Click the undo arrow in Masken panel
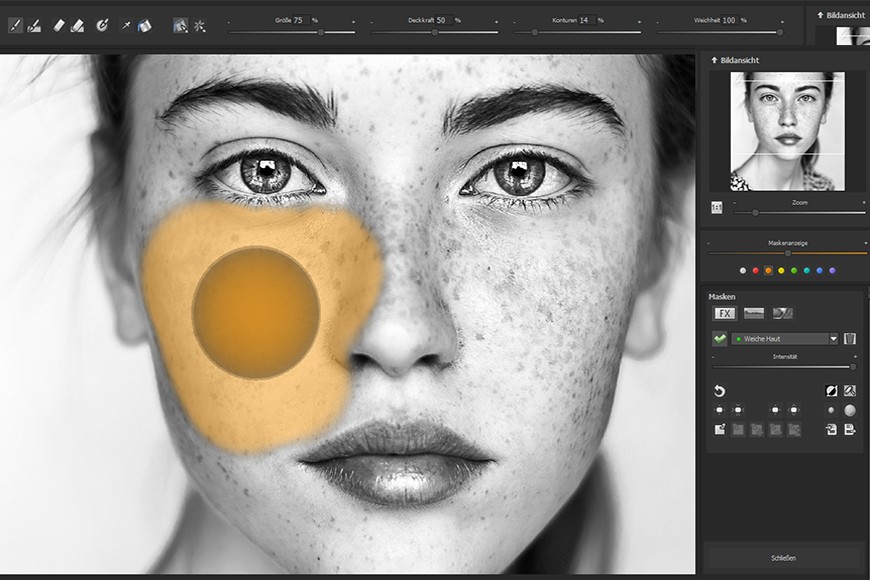Viewport: 870px width, 580px height. click(719, 391)
